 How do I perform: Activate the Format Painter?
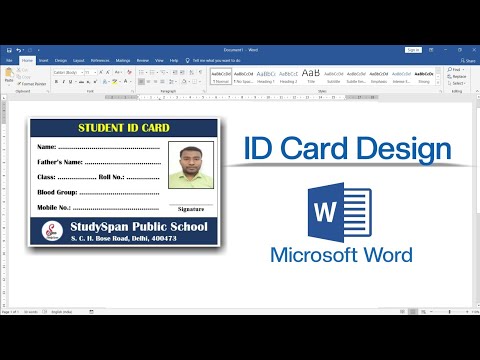(32, 84)
